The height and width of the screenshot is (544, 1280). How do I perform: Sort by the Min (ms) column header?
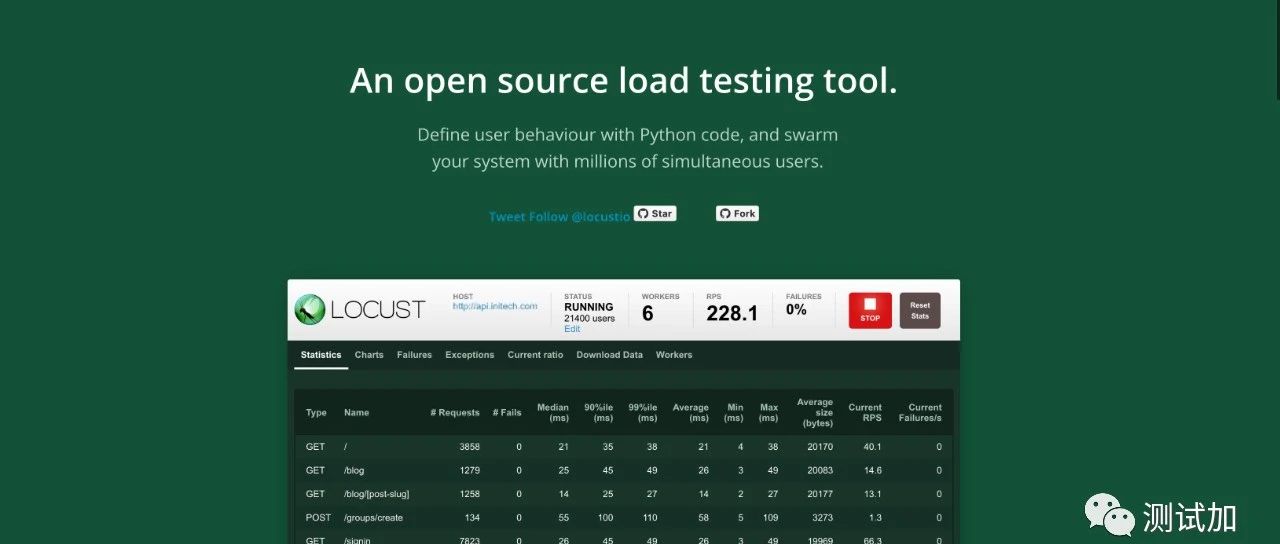click(x=735, y=413)
